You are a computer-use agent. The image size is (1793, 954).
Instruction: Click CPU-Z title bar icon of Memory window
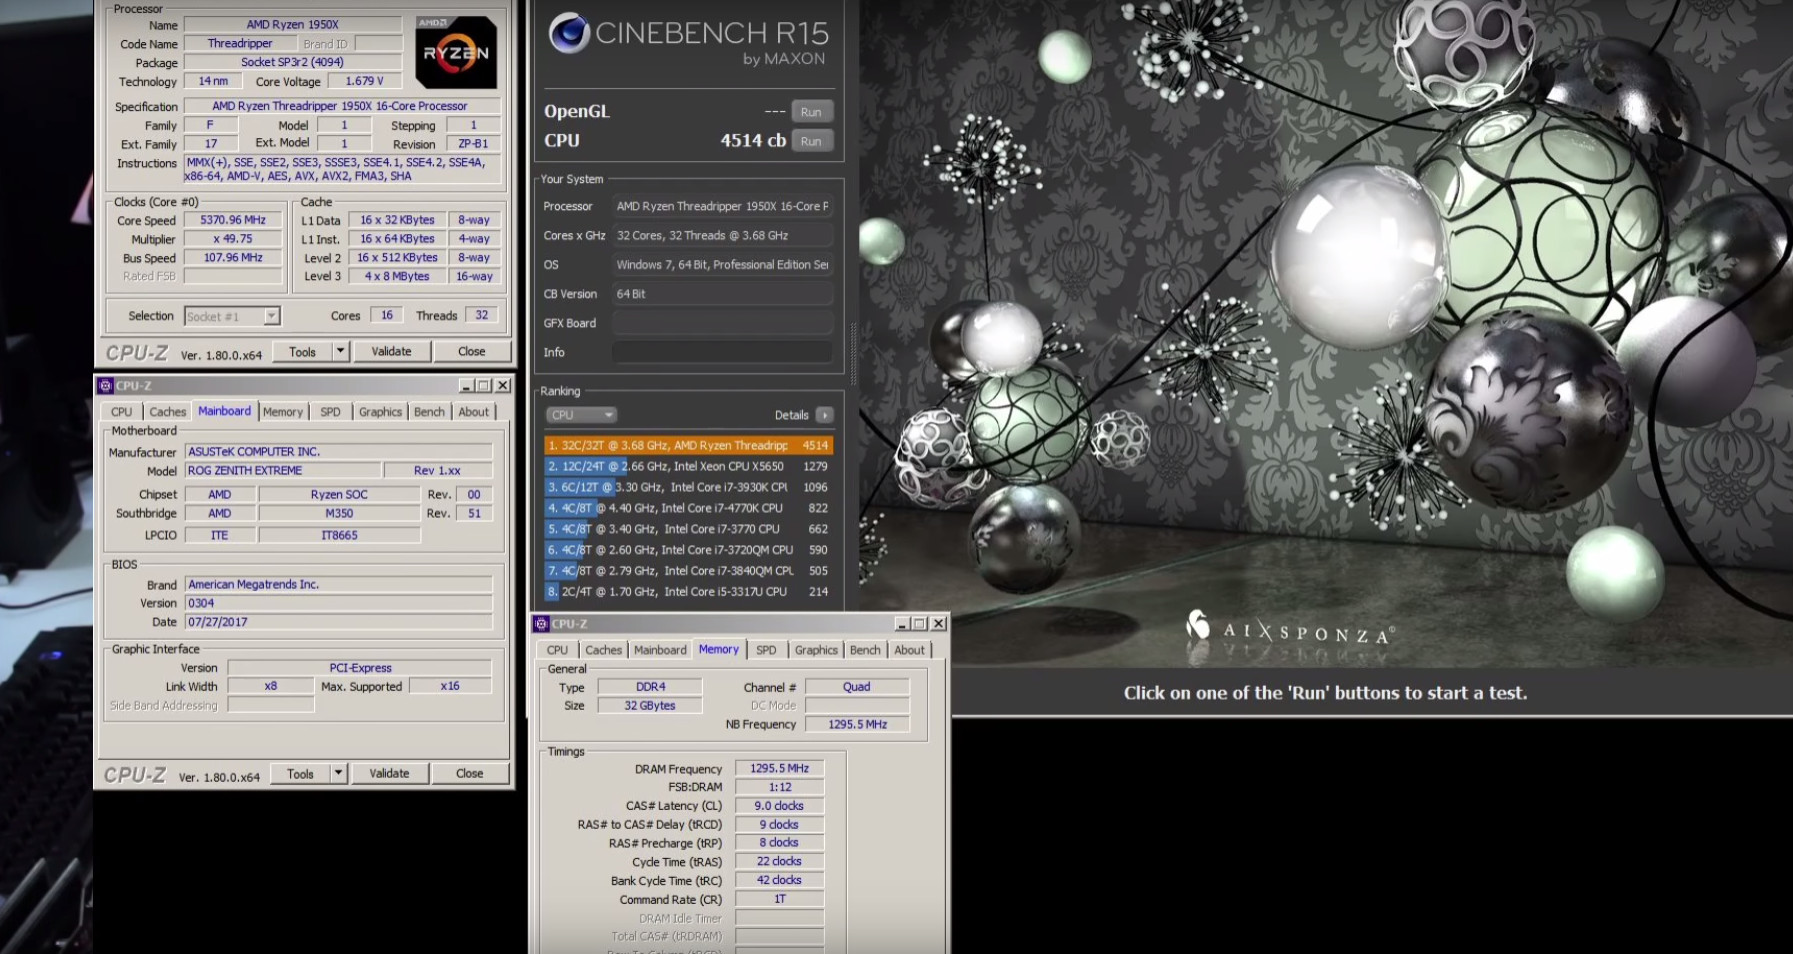[x=541, y=624]
